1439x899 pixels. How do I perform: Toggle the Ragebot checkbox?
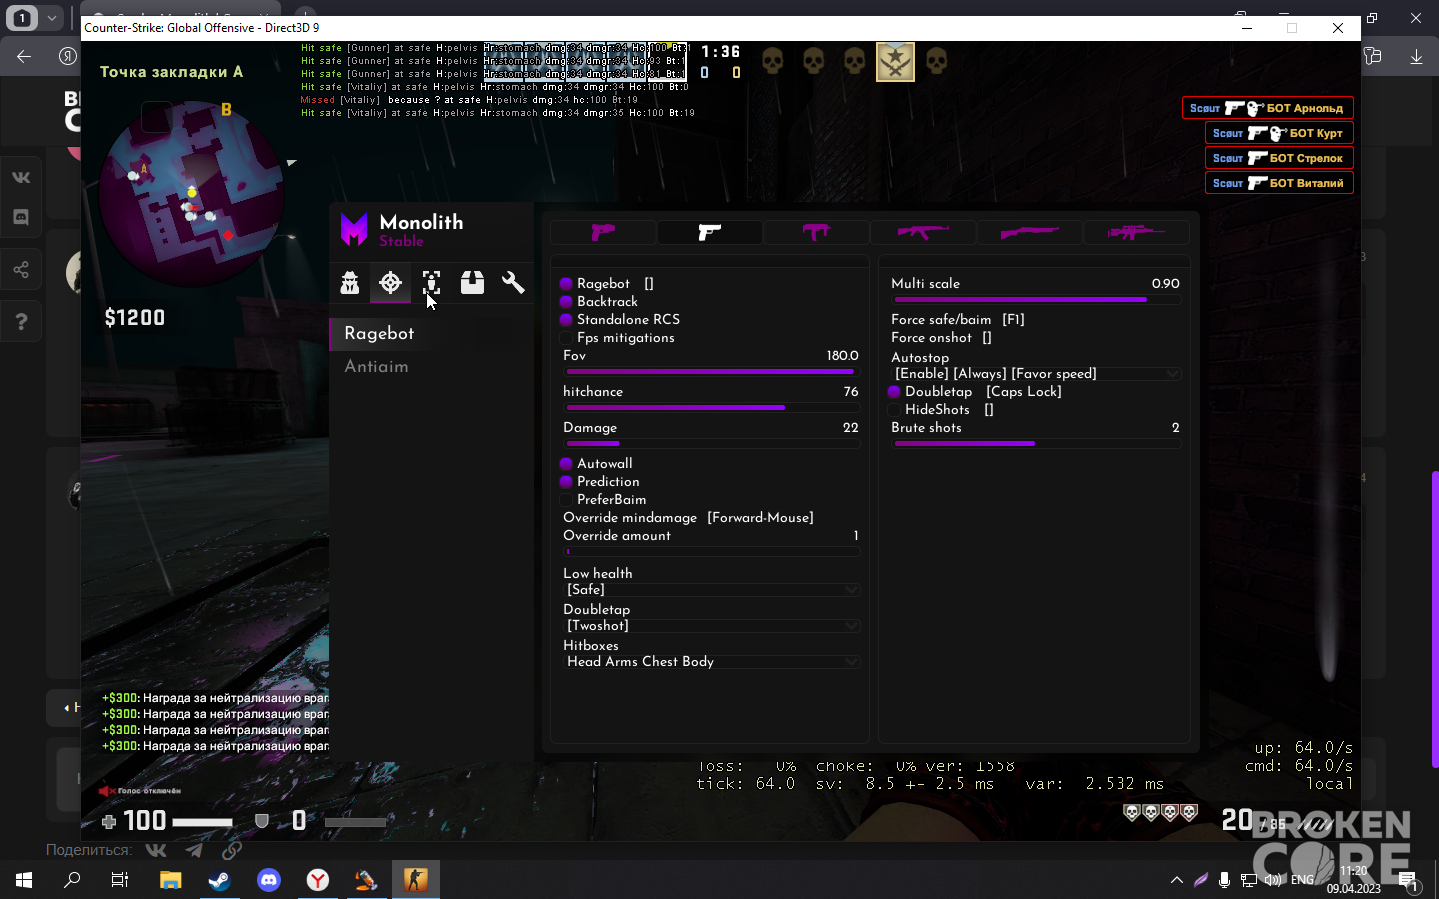(x=566, y=284)
